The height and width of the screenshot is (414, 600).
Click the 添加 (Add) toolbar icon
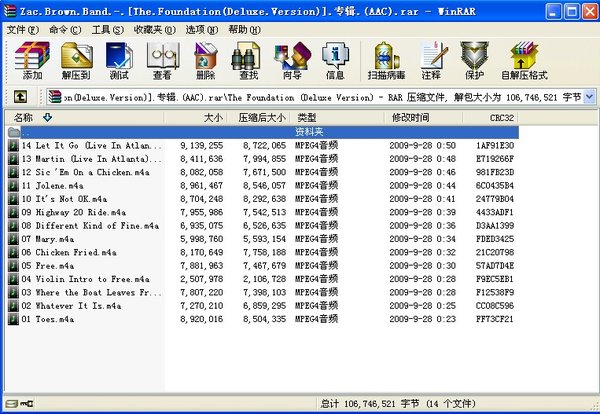(32, 61)
